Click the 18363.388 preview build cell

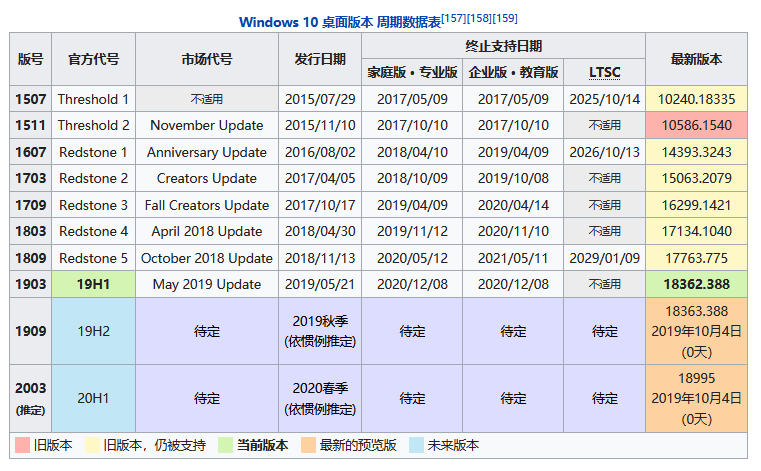pyautogui.click(x=696, y=331)
